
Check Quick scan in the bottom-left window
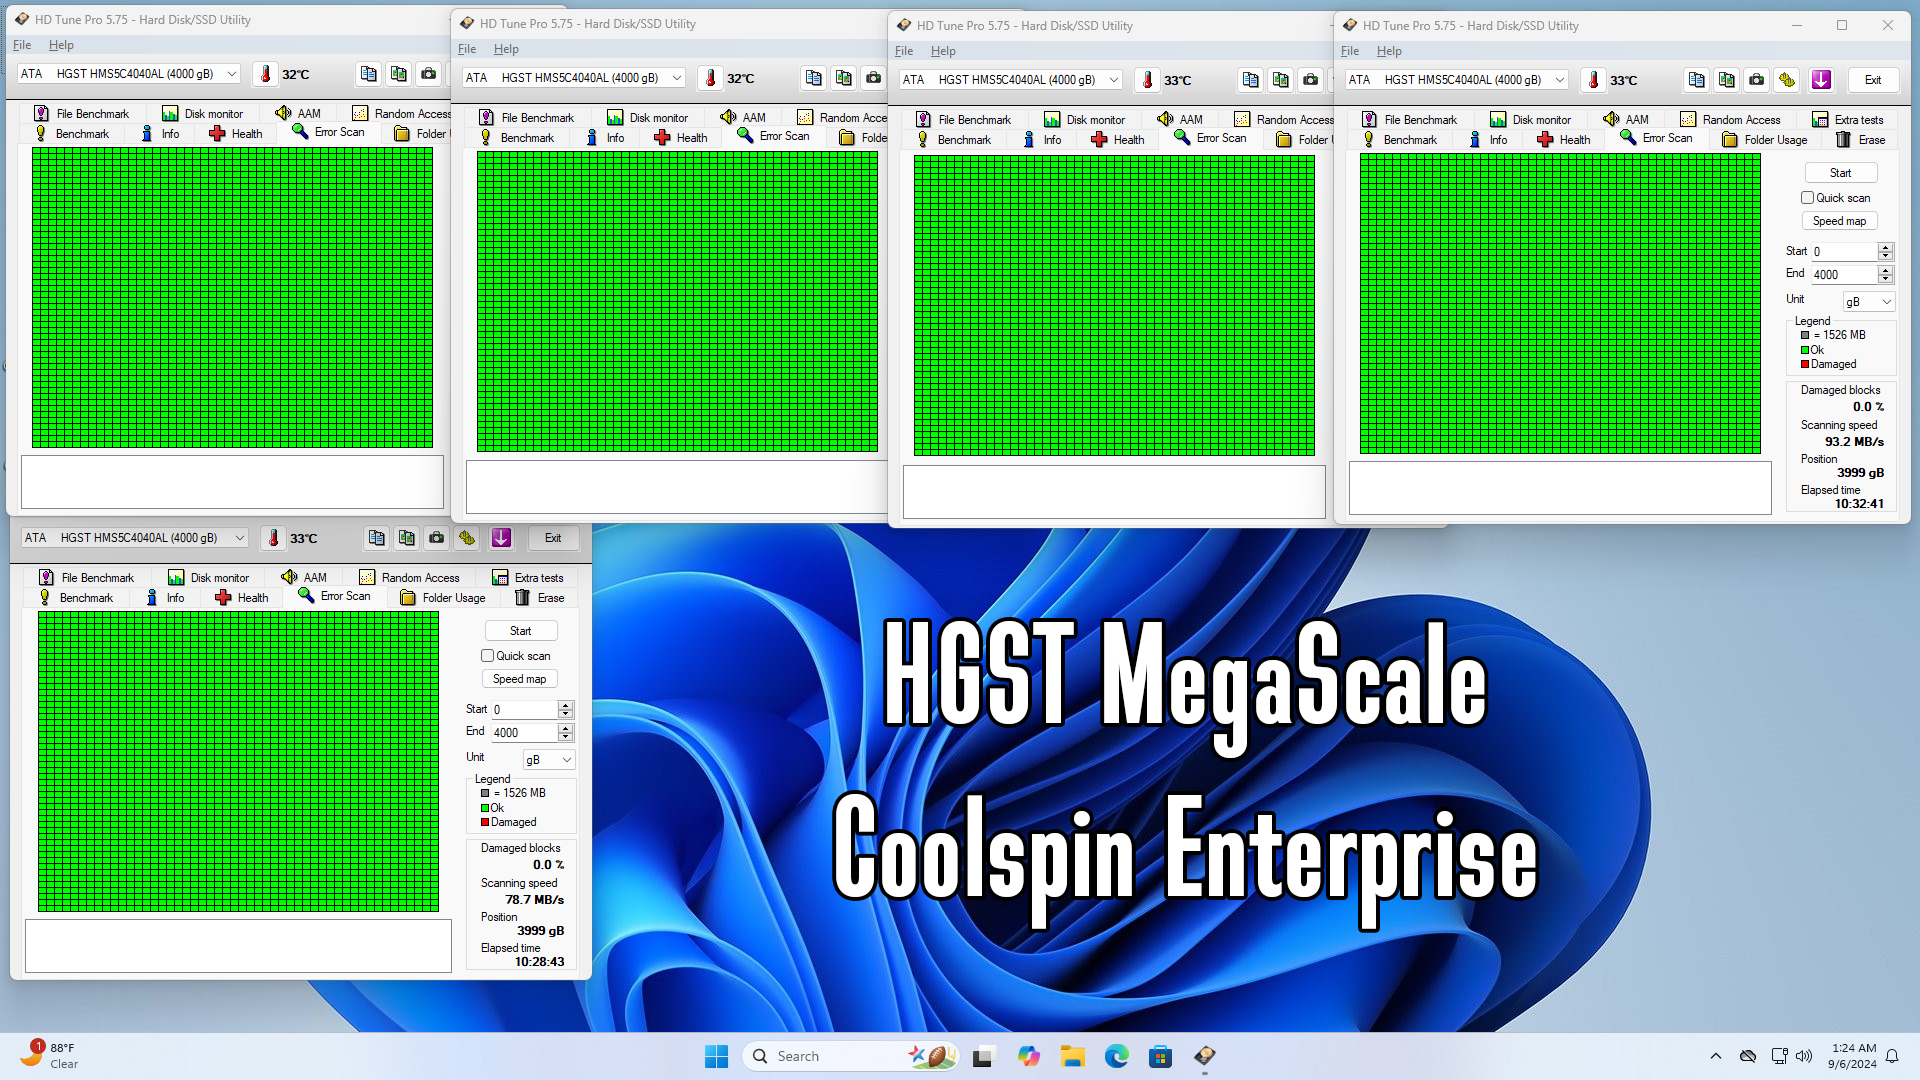[488, 656]
